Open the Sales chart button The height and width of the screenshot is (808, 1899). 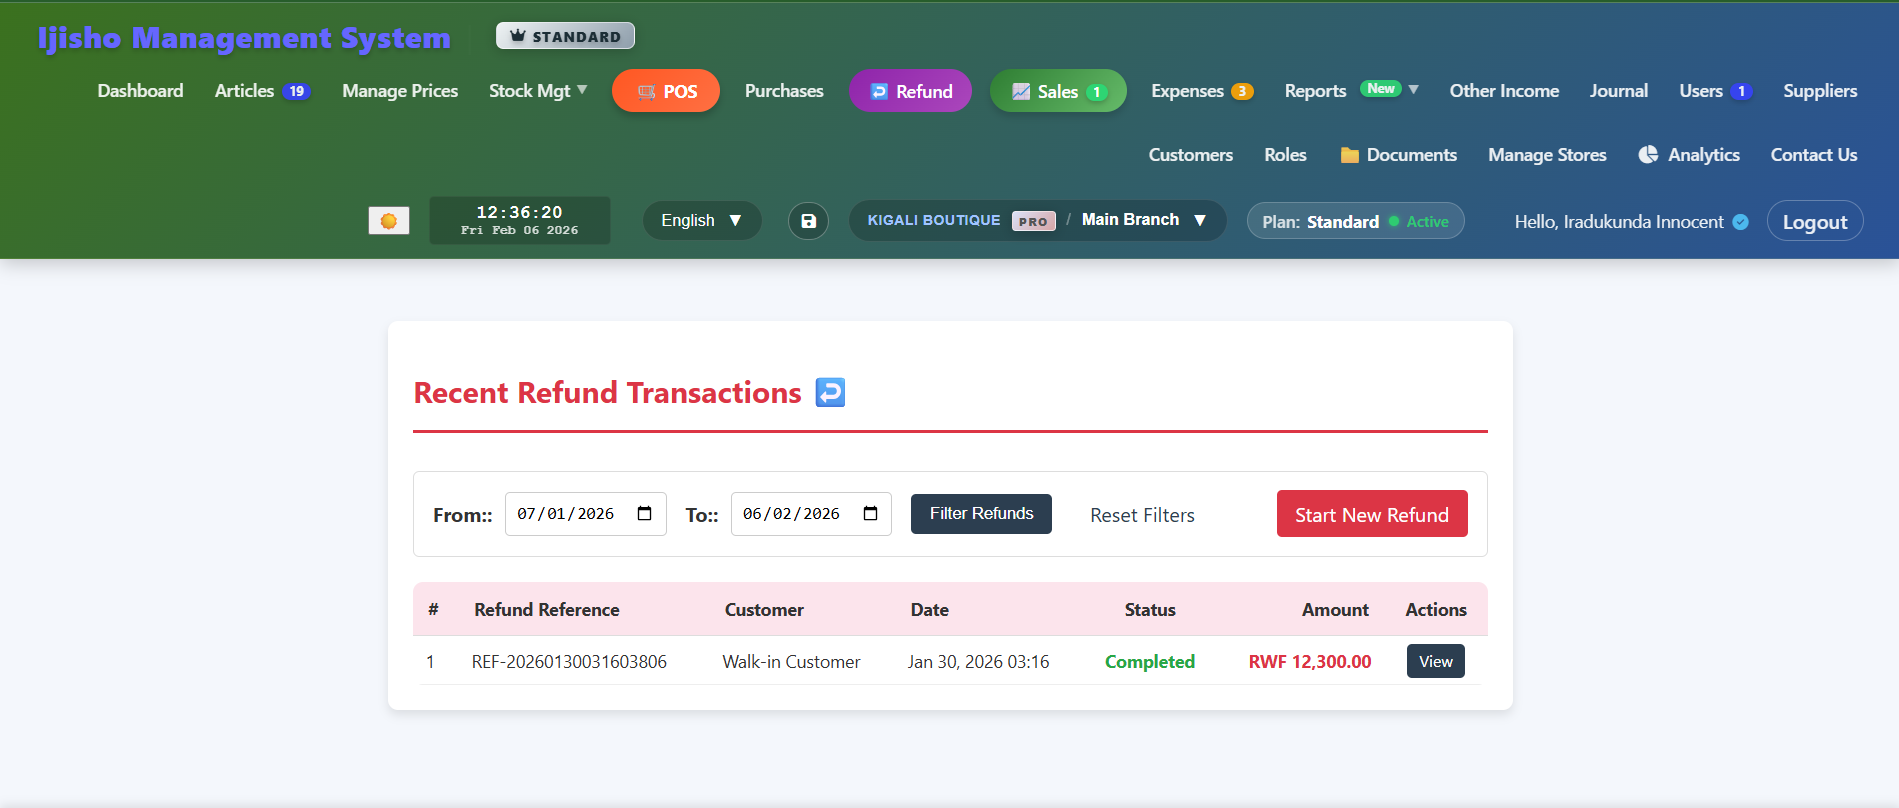pos(1058,91)
